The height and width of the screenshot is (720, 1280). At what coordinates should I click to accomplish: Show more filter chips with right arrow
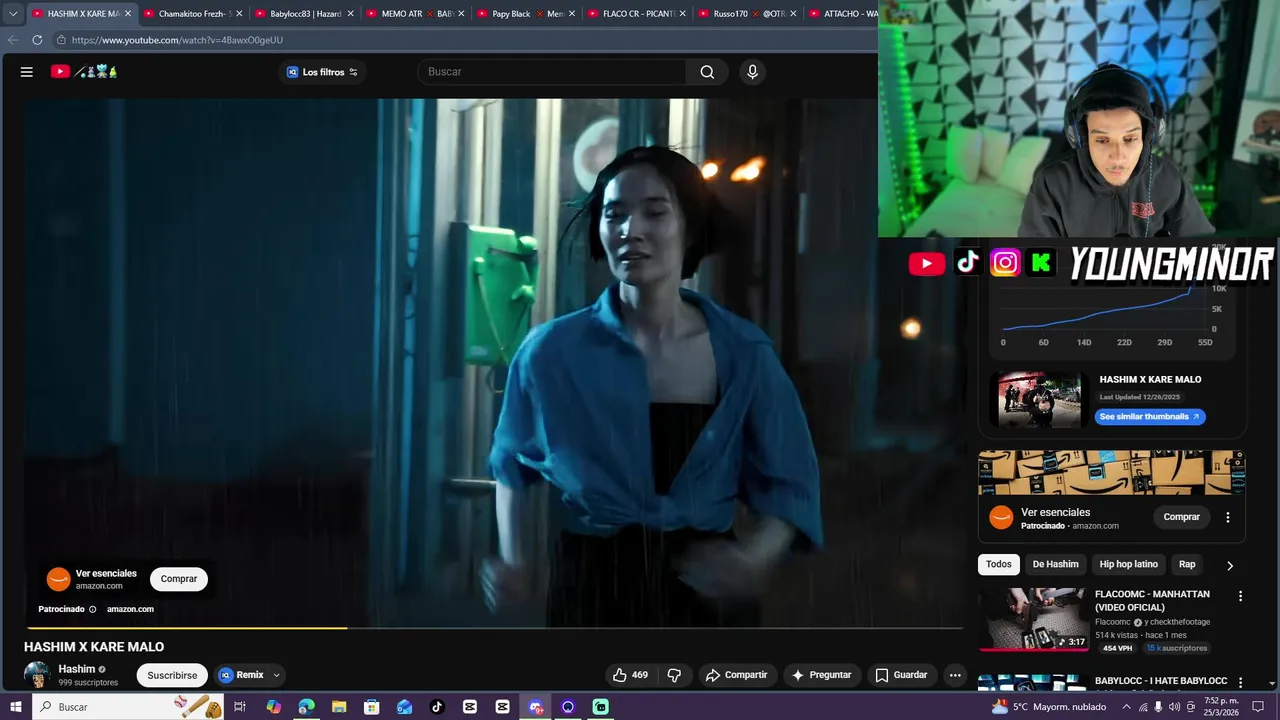click(x=1229, y=565)
